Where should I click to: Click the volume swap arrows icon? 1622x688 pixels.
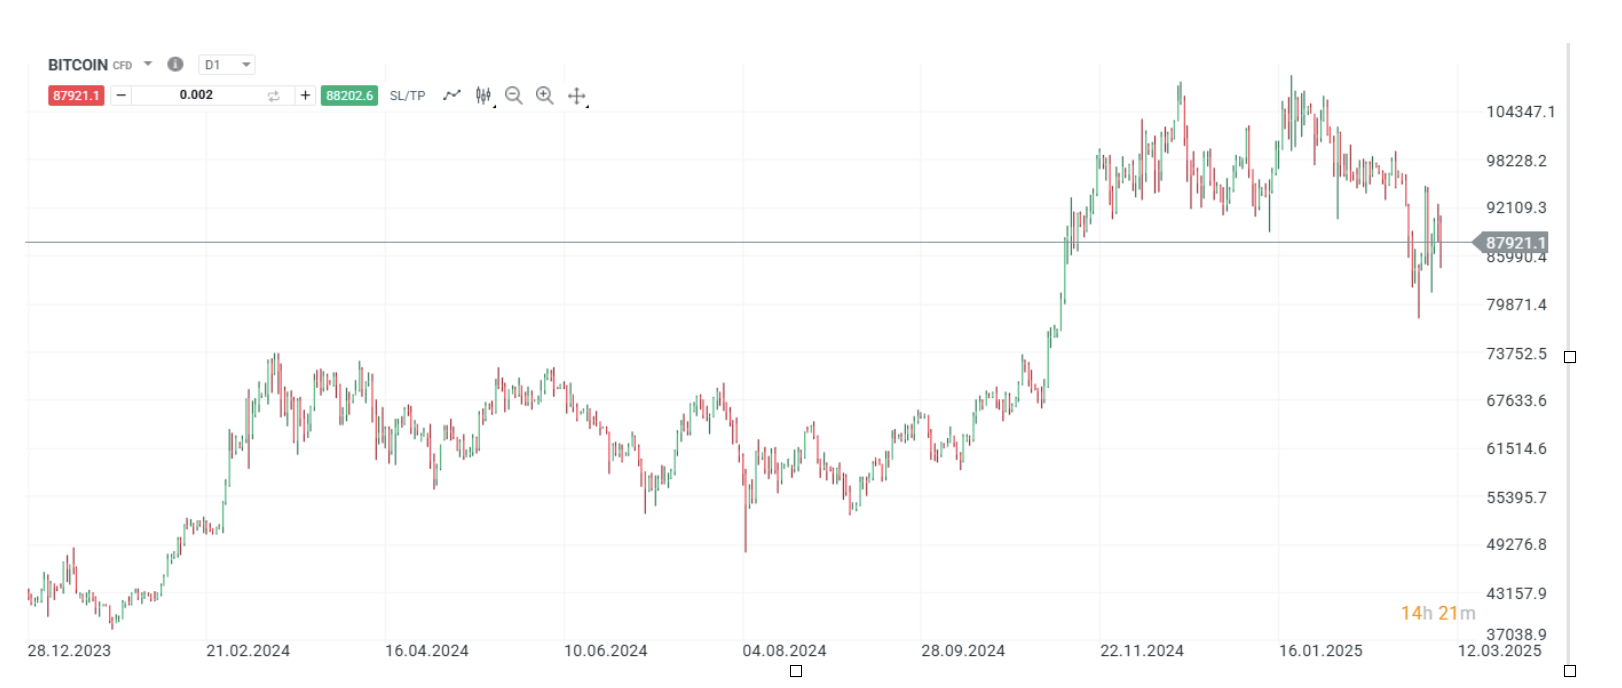coord(274,96)
